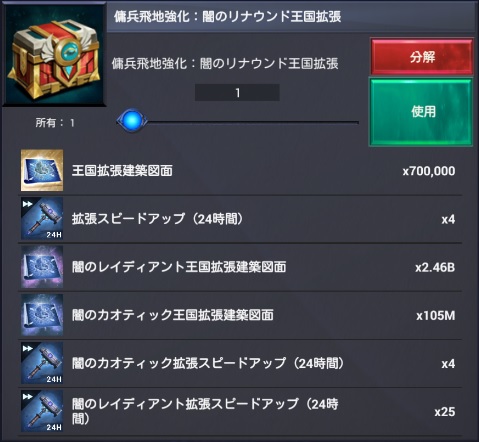Select 拡張スピードアップ(24時間) row label

click(157, 219)
